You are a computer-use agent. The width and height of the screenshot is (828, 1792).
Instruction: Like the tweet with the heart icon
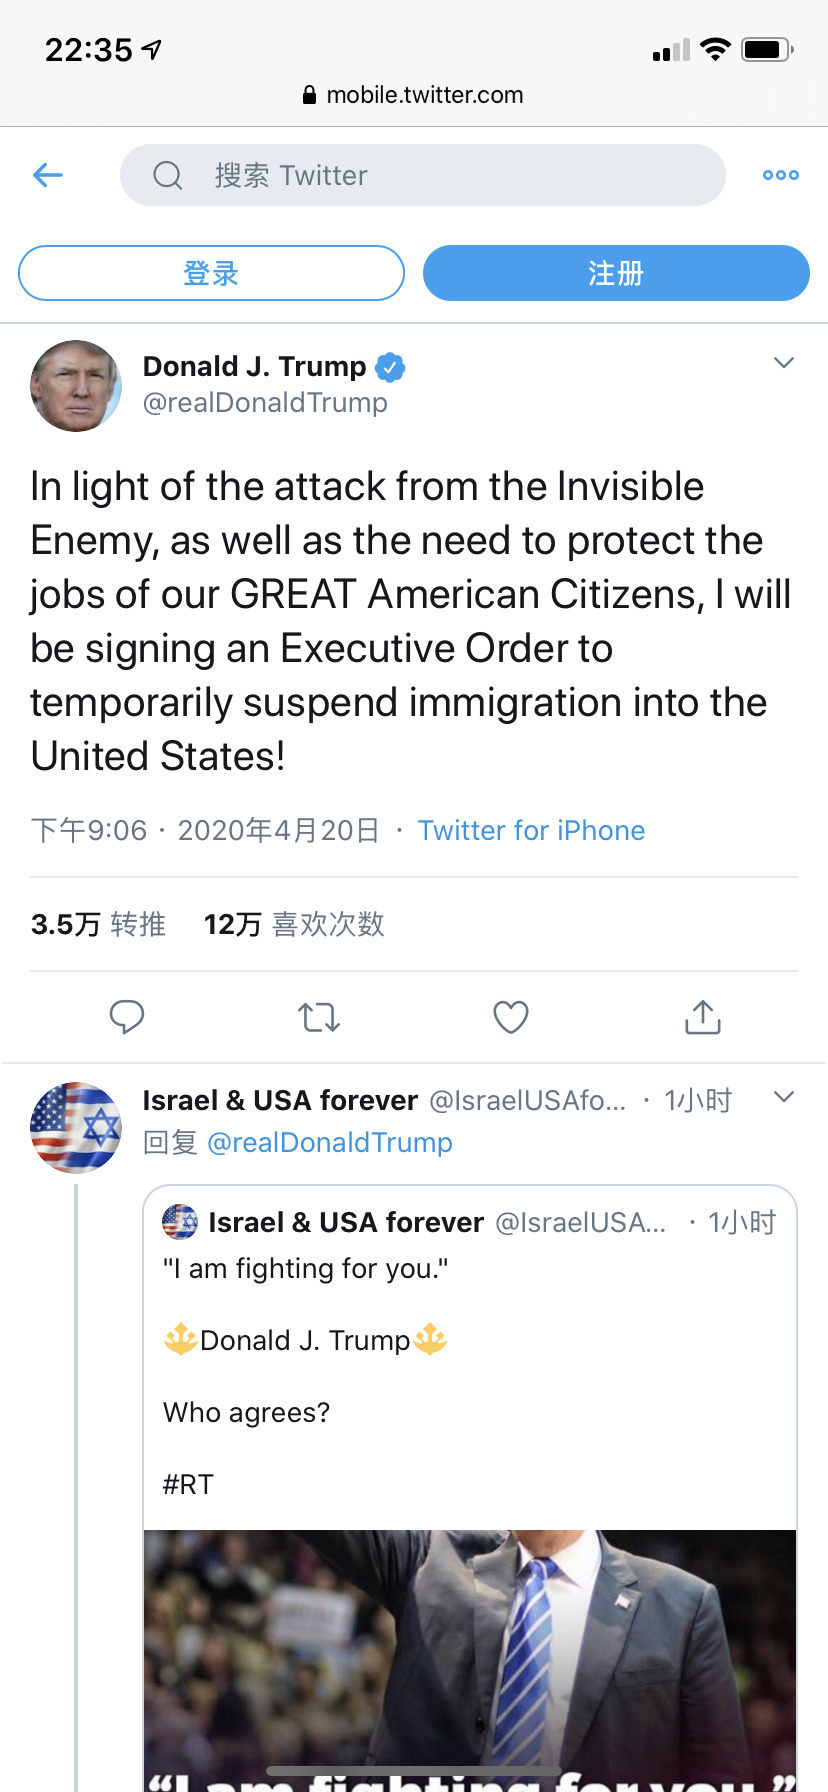pos(511,1017)
